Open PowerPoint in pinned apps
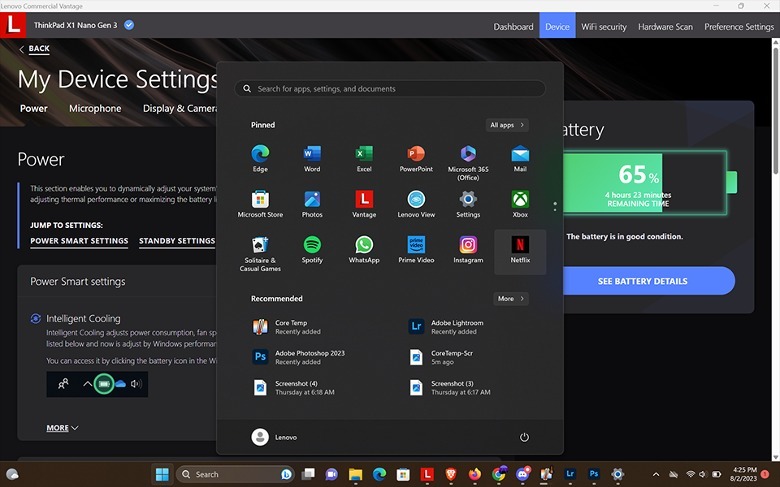The width and height of the screenshot is (780, 487). [416, 158]
